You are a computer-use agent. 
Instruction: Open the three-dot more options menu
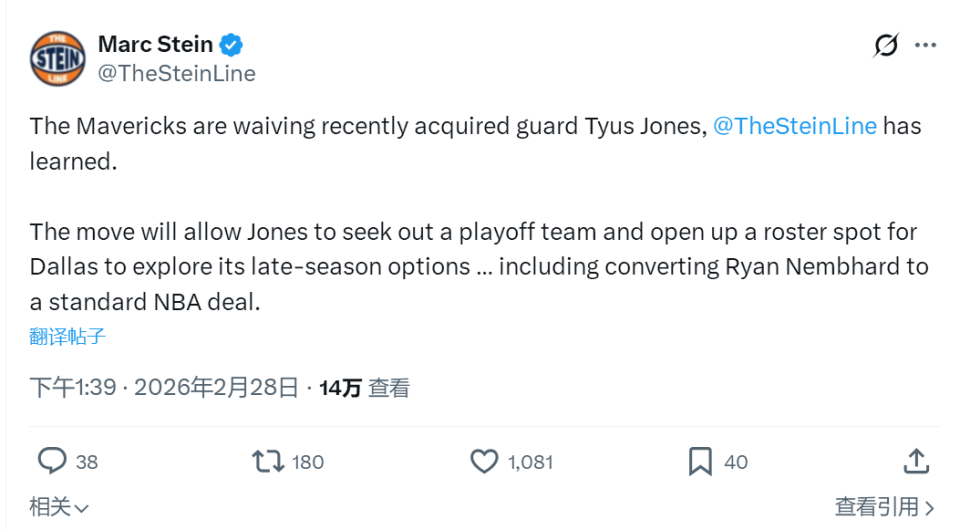pos(927,45)
